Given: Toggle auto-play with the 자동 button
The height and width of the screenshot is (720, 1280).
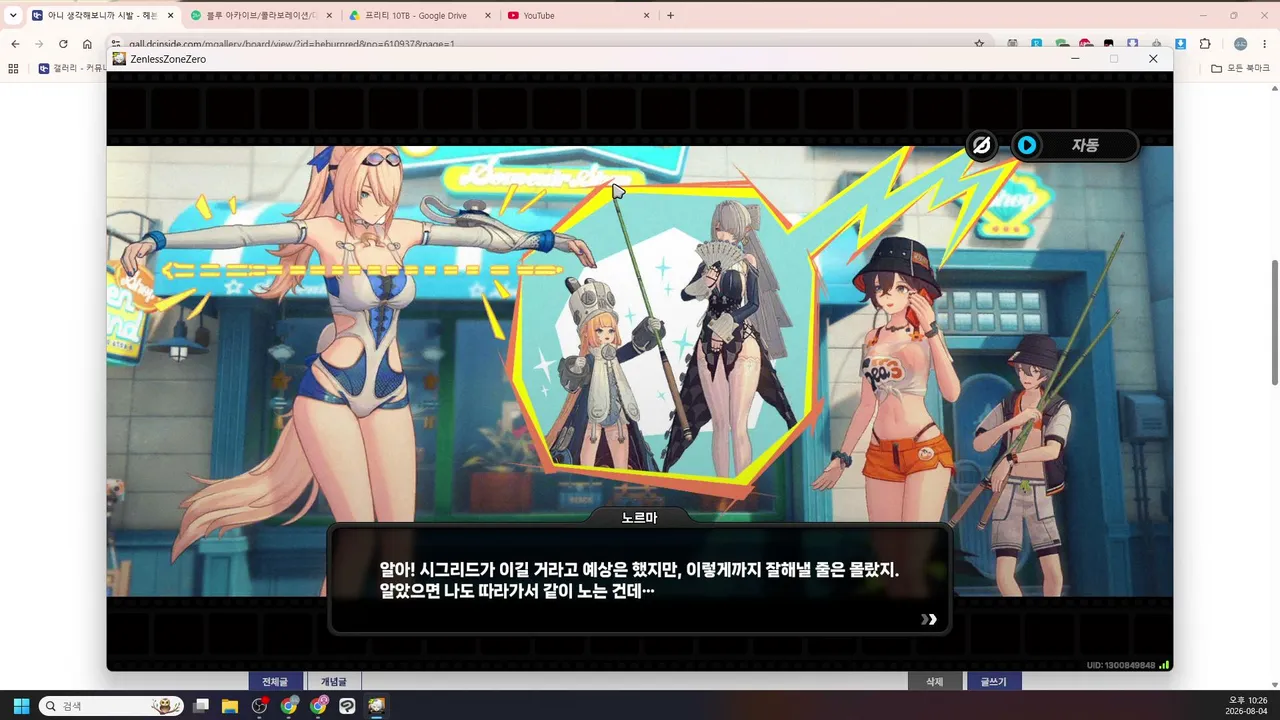Looking at the screenshot, I should click(1075, 146).
